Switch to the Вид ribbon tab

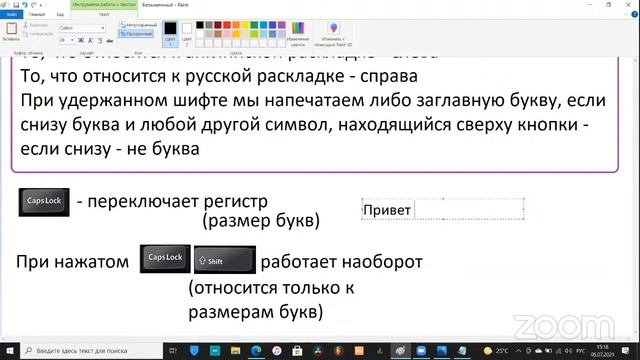click(60, 14)
